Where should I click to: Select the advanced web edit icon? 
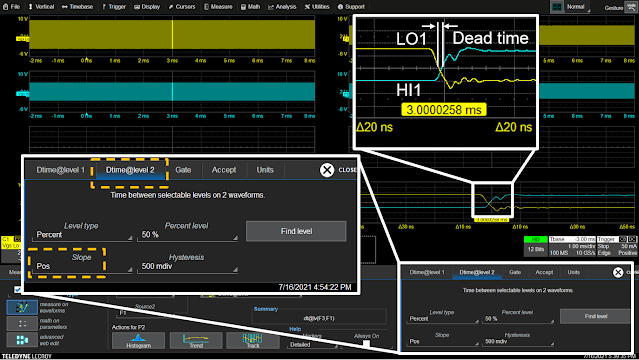coord(22,340)
